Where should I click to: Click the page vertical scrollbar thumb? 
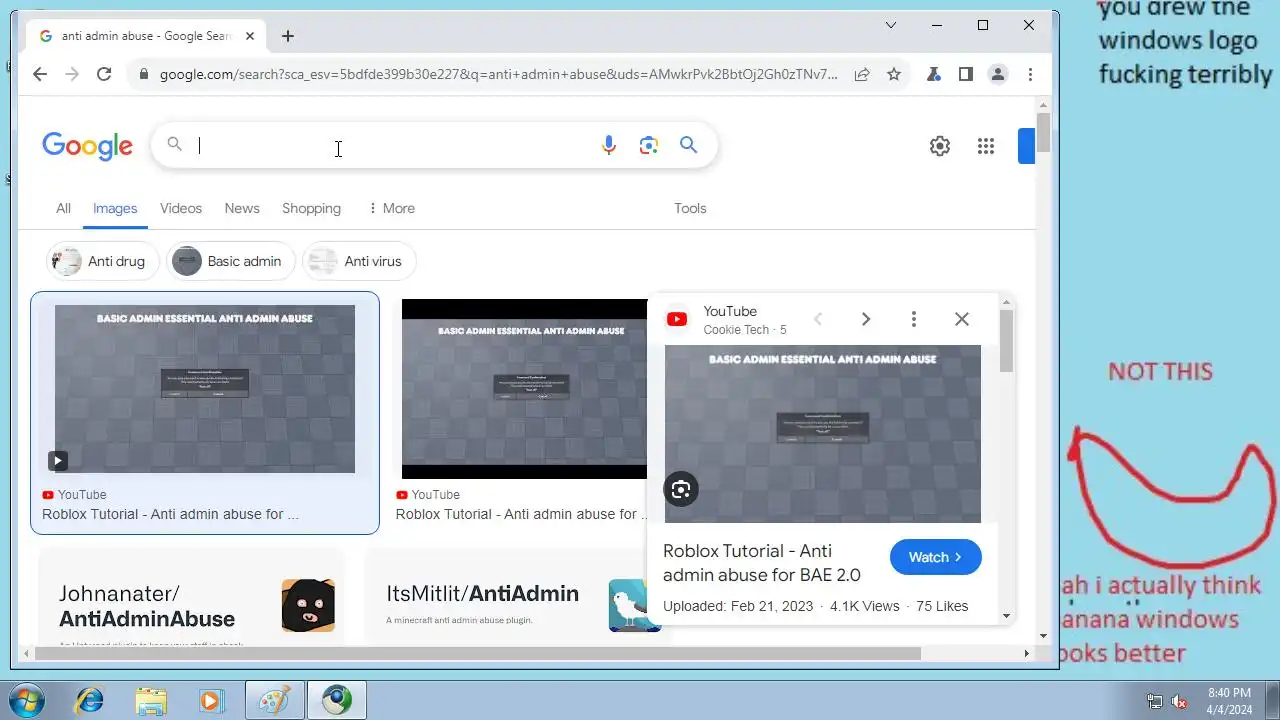coord(1044,132)
